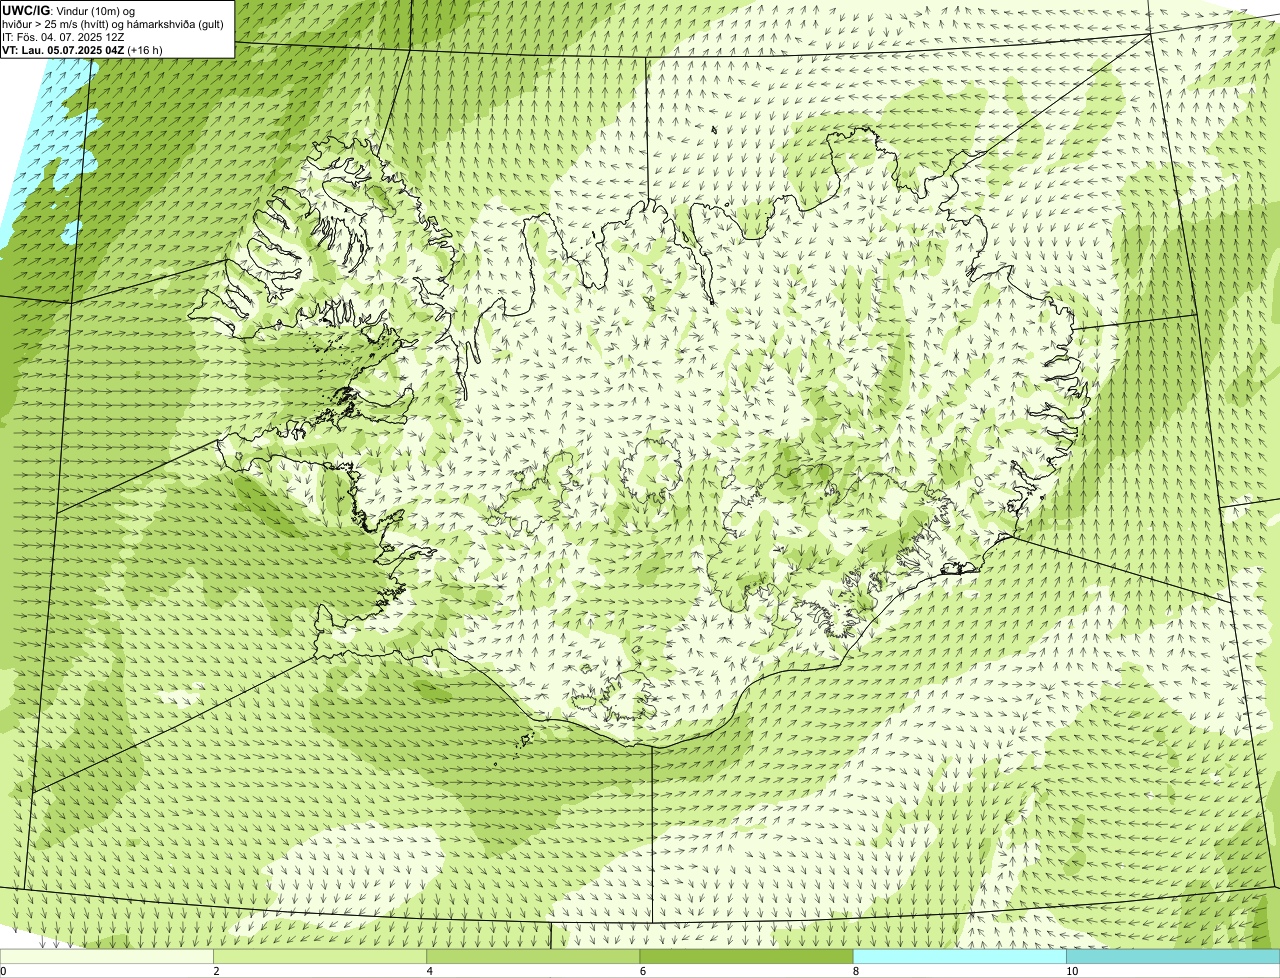Click the colorbar tick label '2'
This screenshot has height=978, width=1280.
[216, 971]
